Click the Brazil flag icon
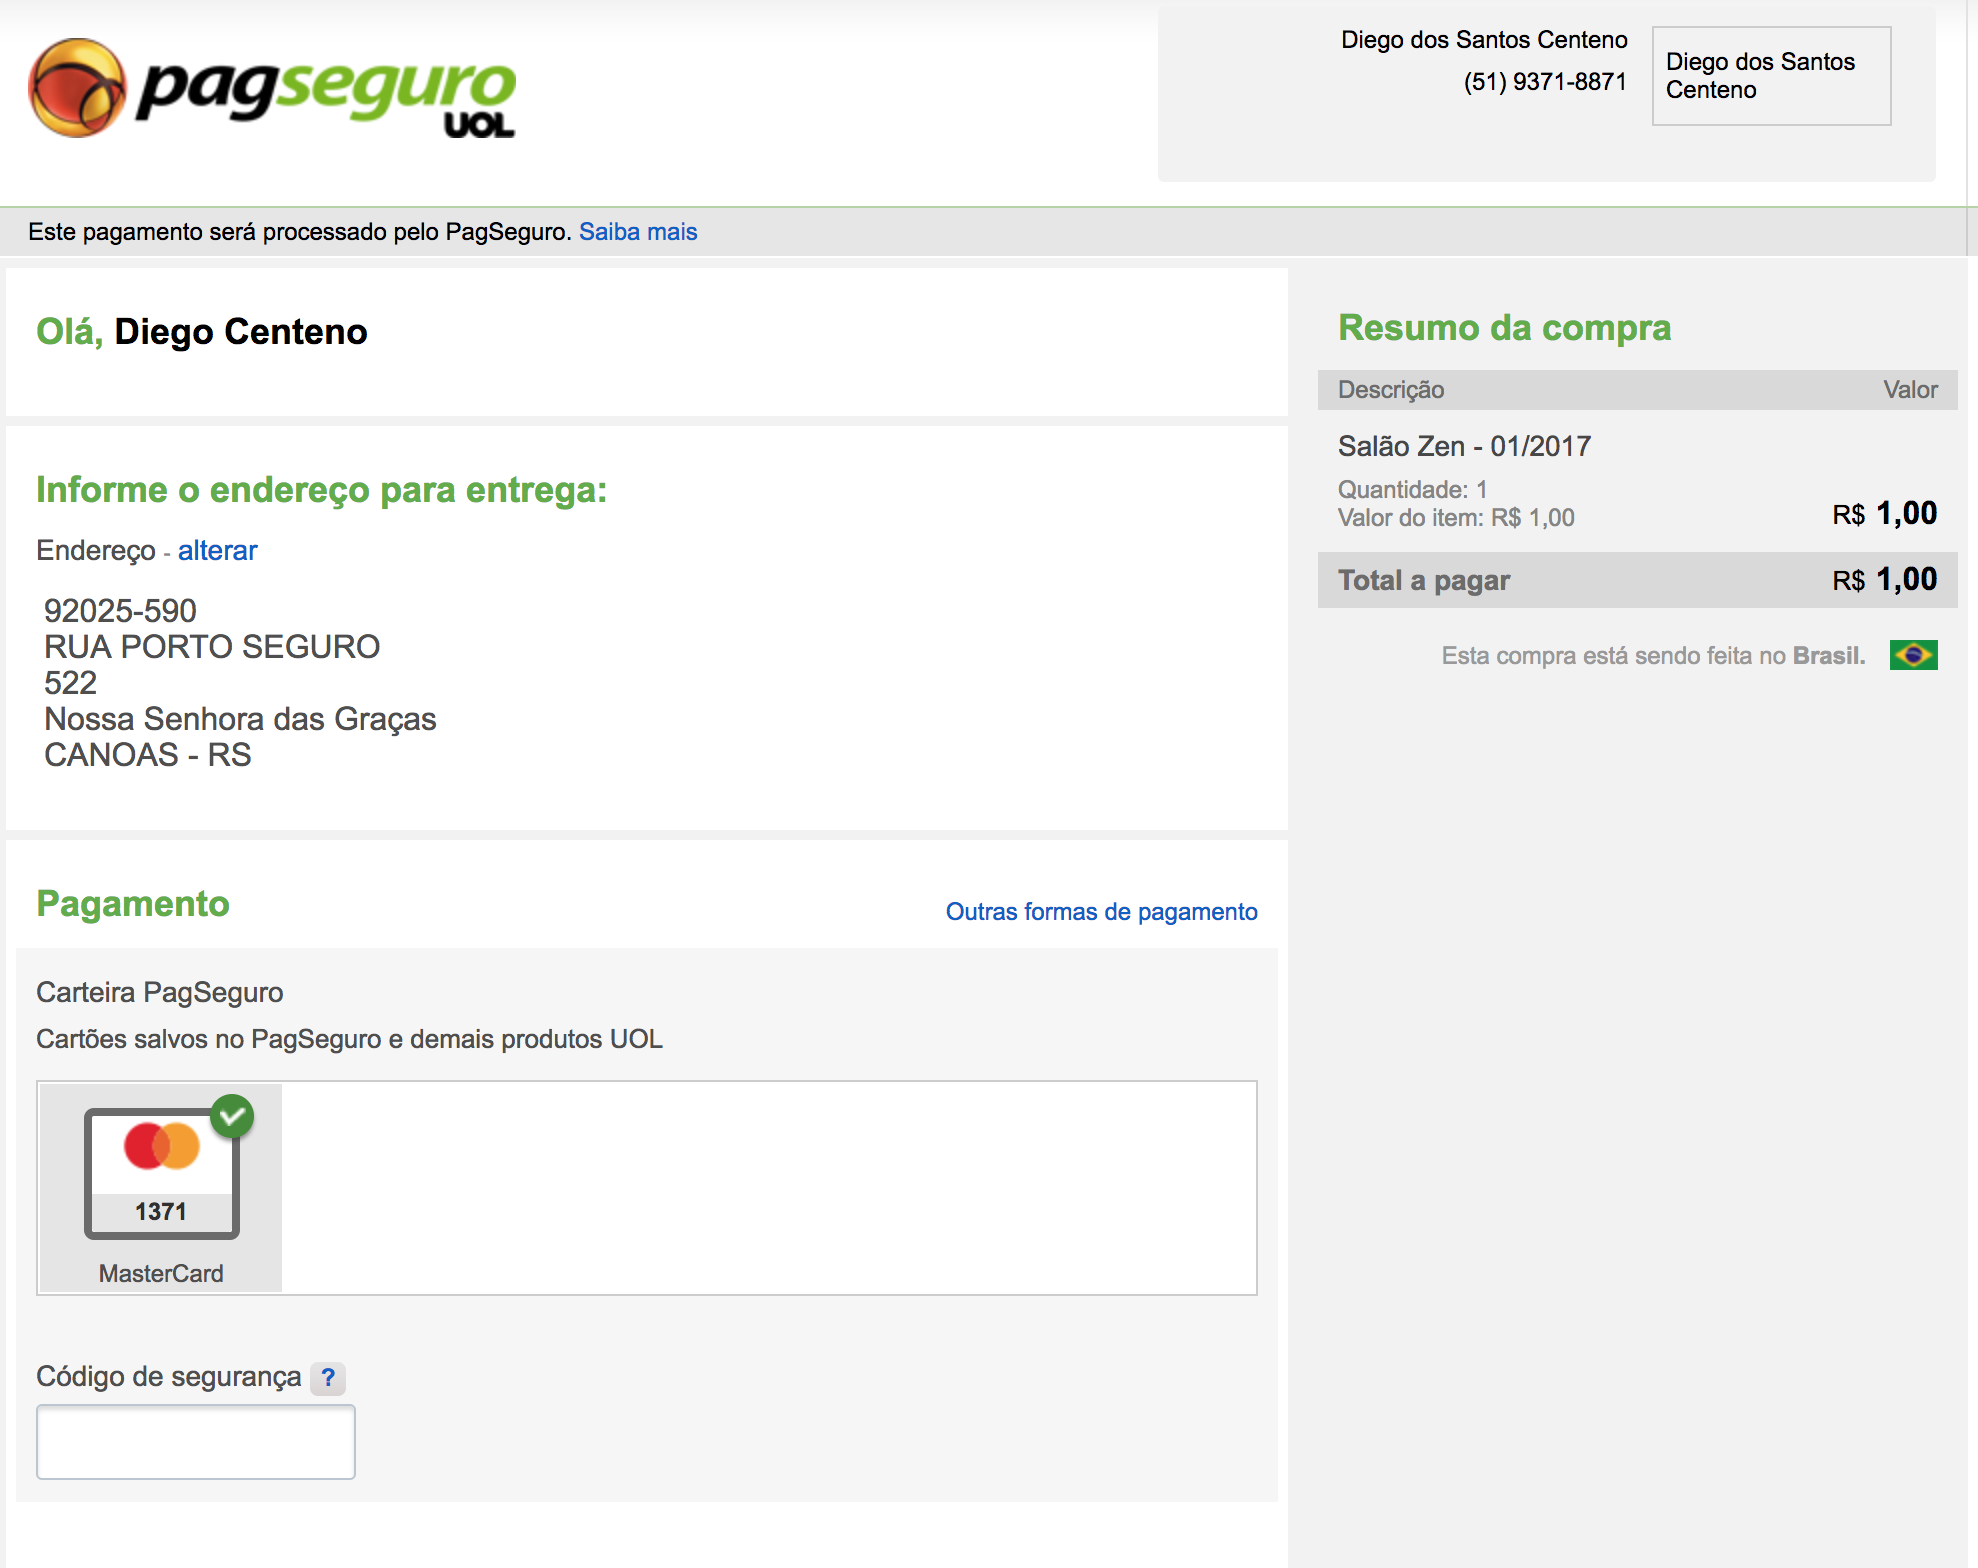This screenshot has width=1978, height=1568. pyautogui.click(x=1913, y=655)
